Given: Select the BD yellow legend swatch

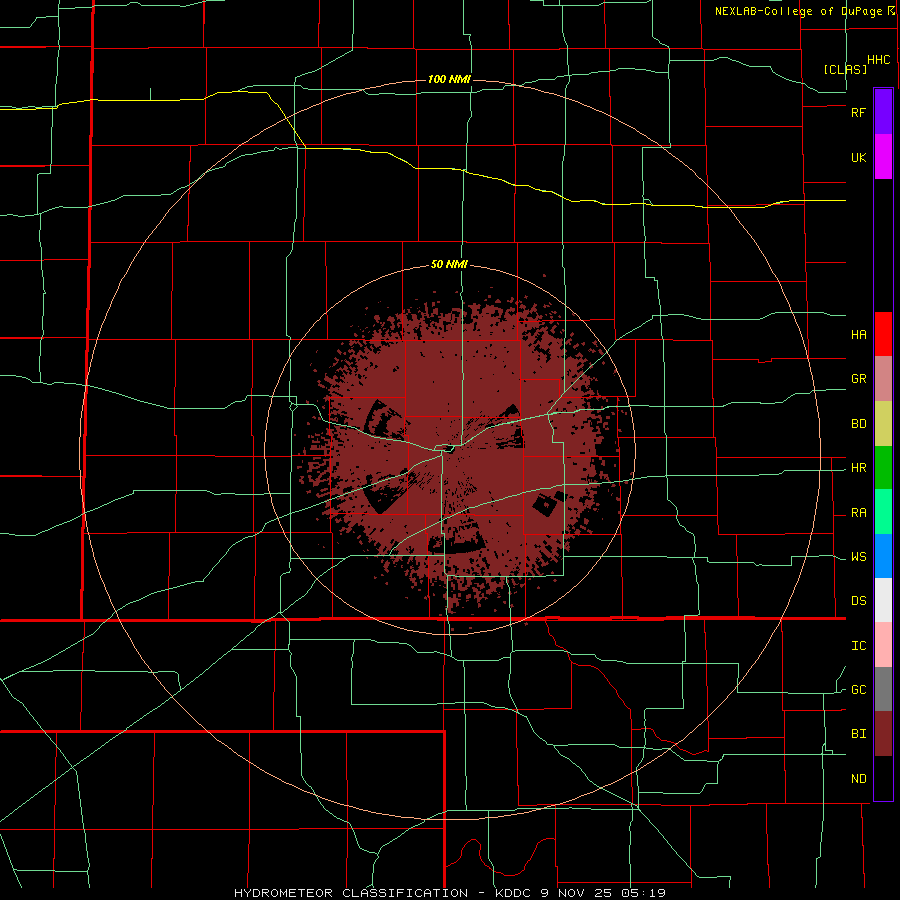Looking at the screenshot, I should [883, 424].
